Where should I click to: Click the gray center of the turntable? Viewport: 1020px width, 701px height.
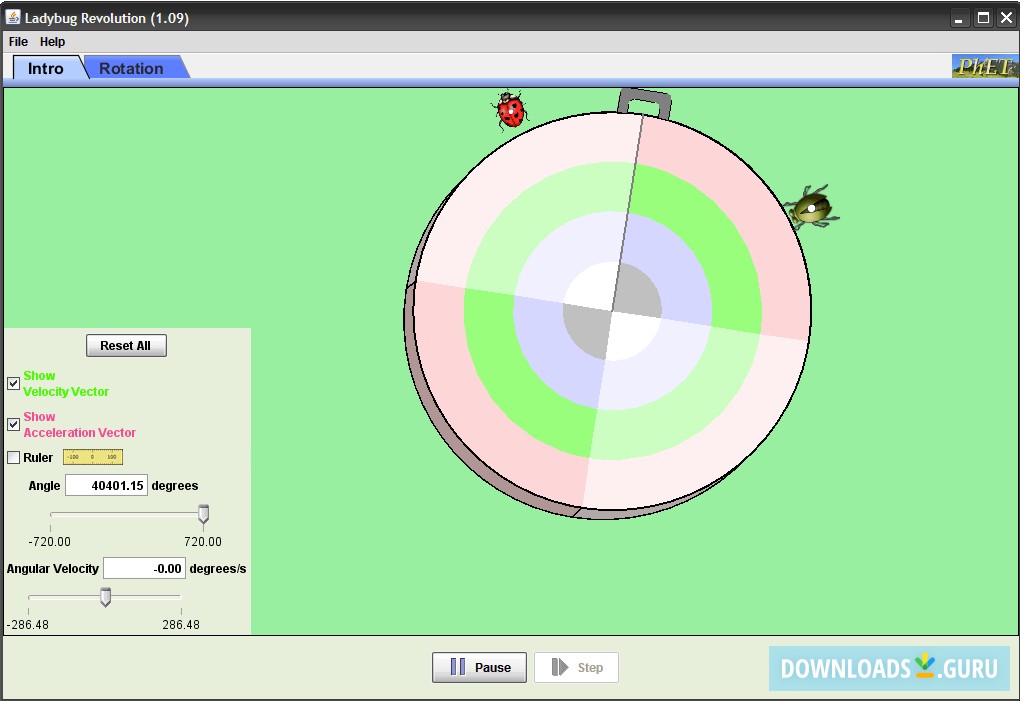pyautogui.click(x=612, y=312)
